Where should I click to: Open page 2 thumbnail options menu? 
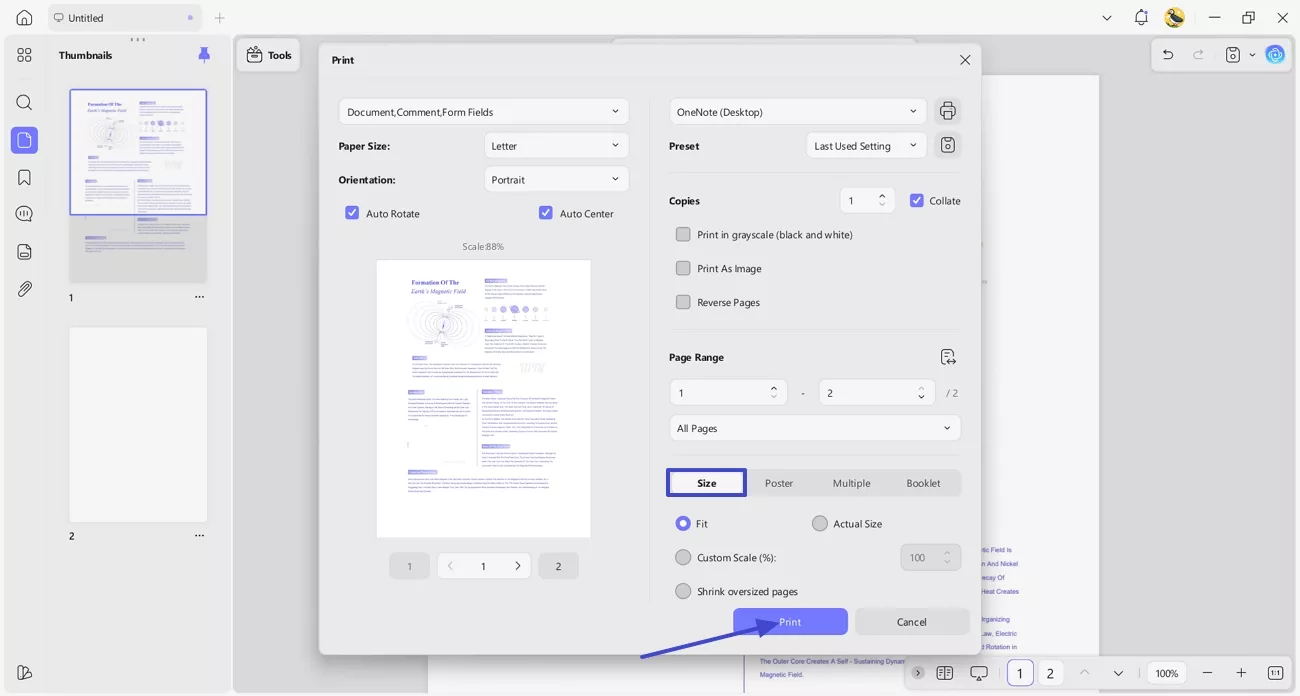(x=199, y=536)
